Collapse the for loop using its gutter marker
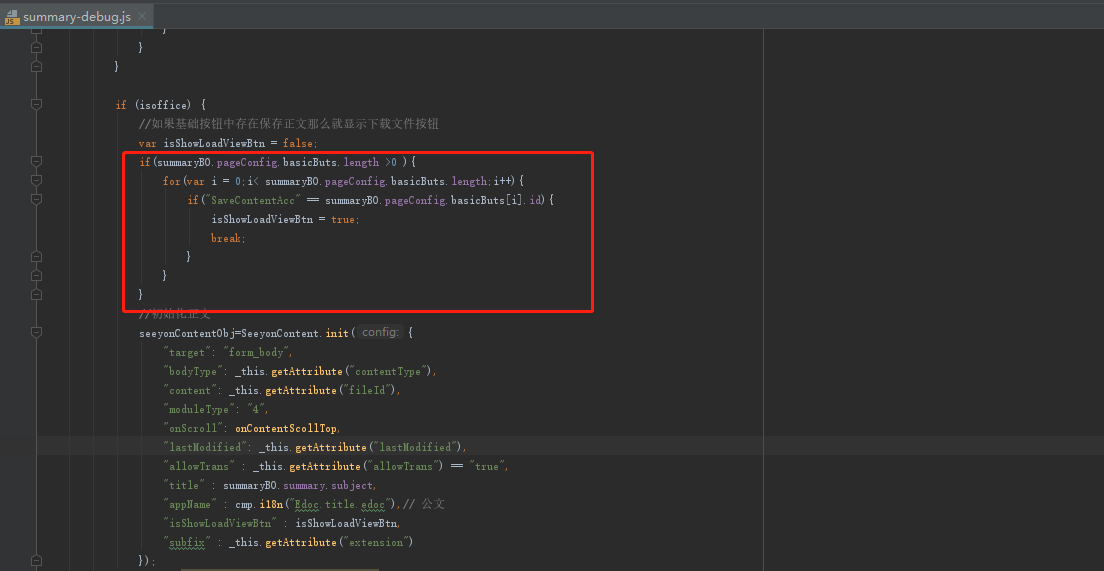Viewport: 1104px width, 571px height. click(37, 181)
